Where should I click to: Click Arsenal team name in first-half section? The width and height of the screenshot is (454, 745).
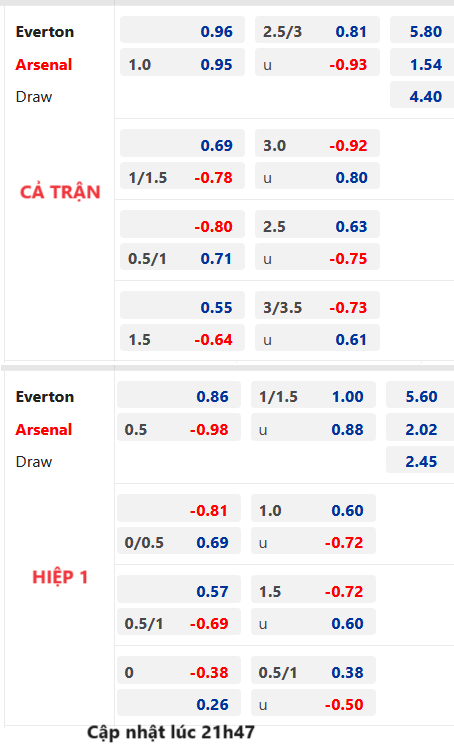pyautogui.click(x=44, y=430)
